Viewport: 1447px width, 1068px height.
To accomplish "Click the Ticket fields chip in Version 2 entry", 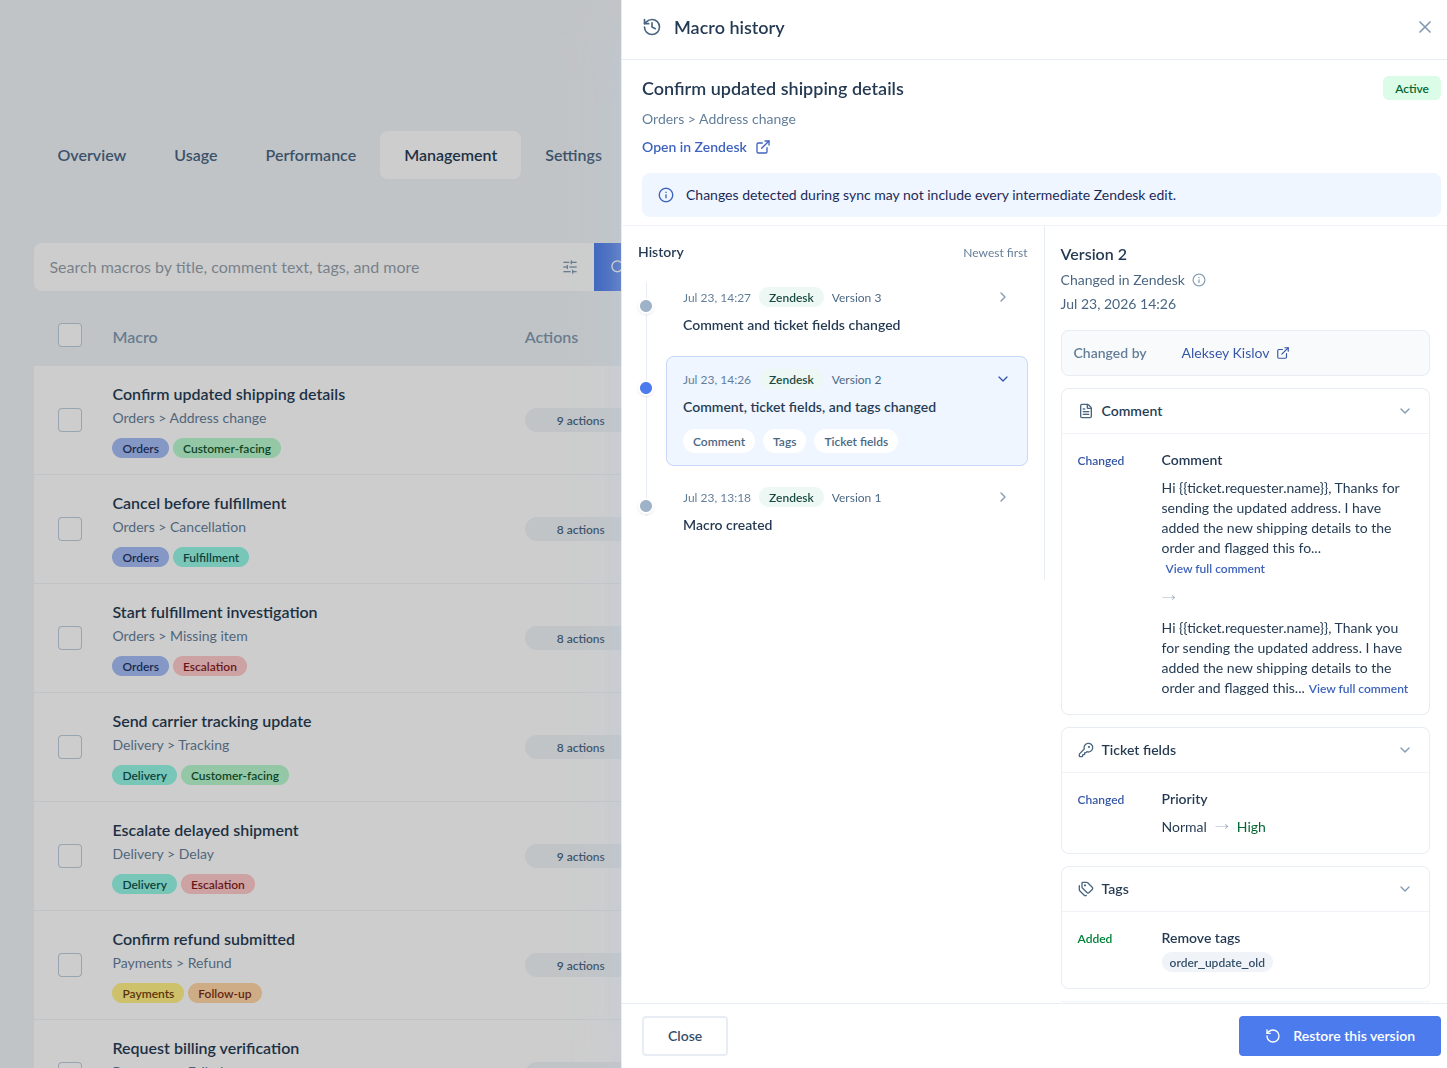I will click(856, 442).
